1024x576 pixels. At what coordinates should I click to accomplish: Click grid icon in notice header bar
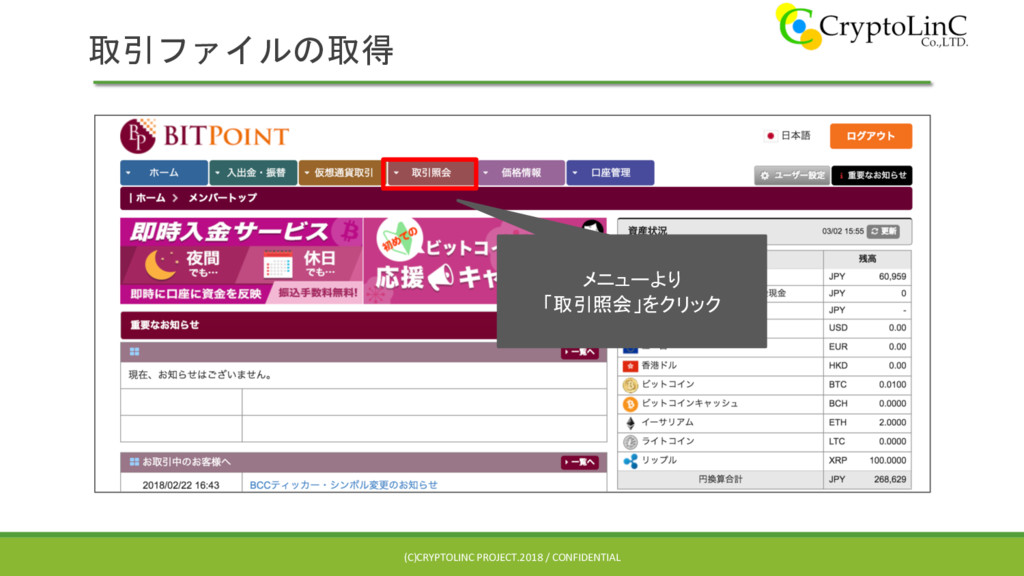pos(135,352)
